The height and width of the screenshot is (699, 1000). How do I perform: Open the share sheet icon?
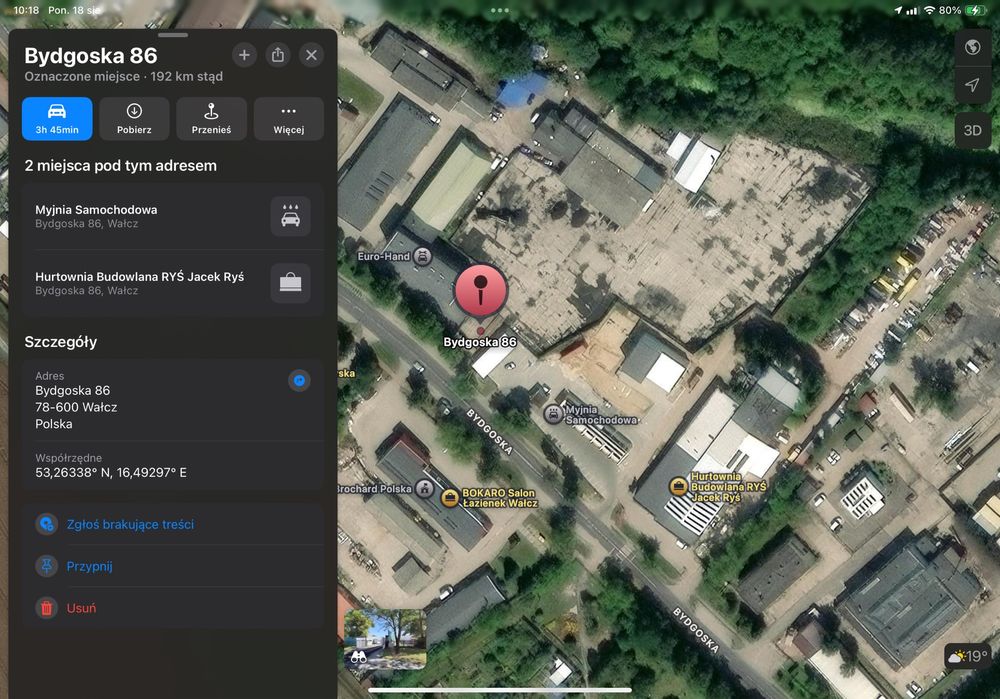[278, 55]
